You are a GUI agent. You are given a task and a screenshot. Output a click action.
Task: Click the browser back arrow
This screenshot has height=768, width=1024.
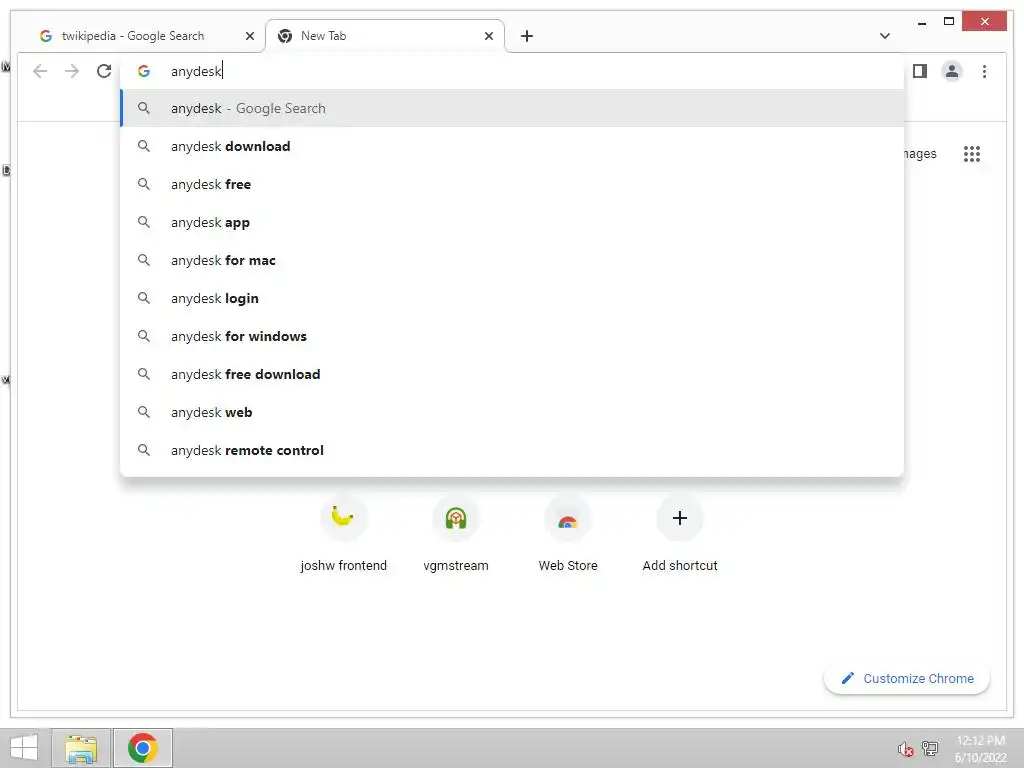coord(40,71)
